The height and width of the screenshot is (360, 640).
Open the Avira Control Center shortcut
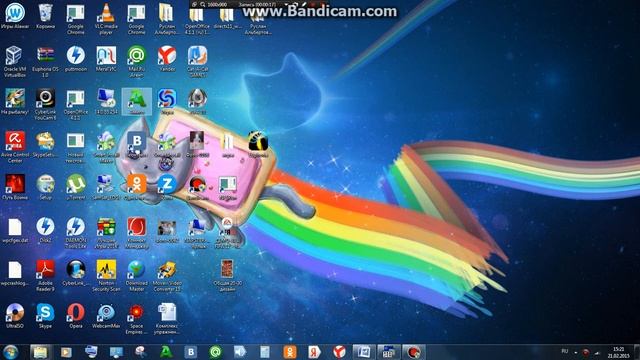coord(15,147)
